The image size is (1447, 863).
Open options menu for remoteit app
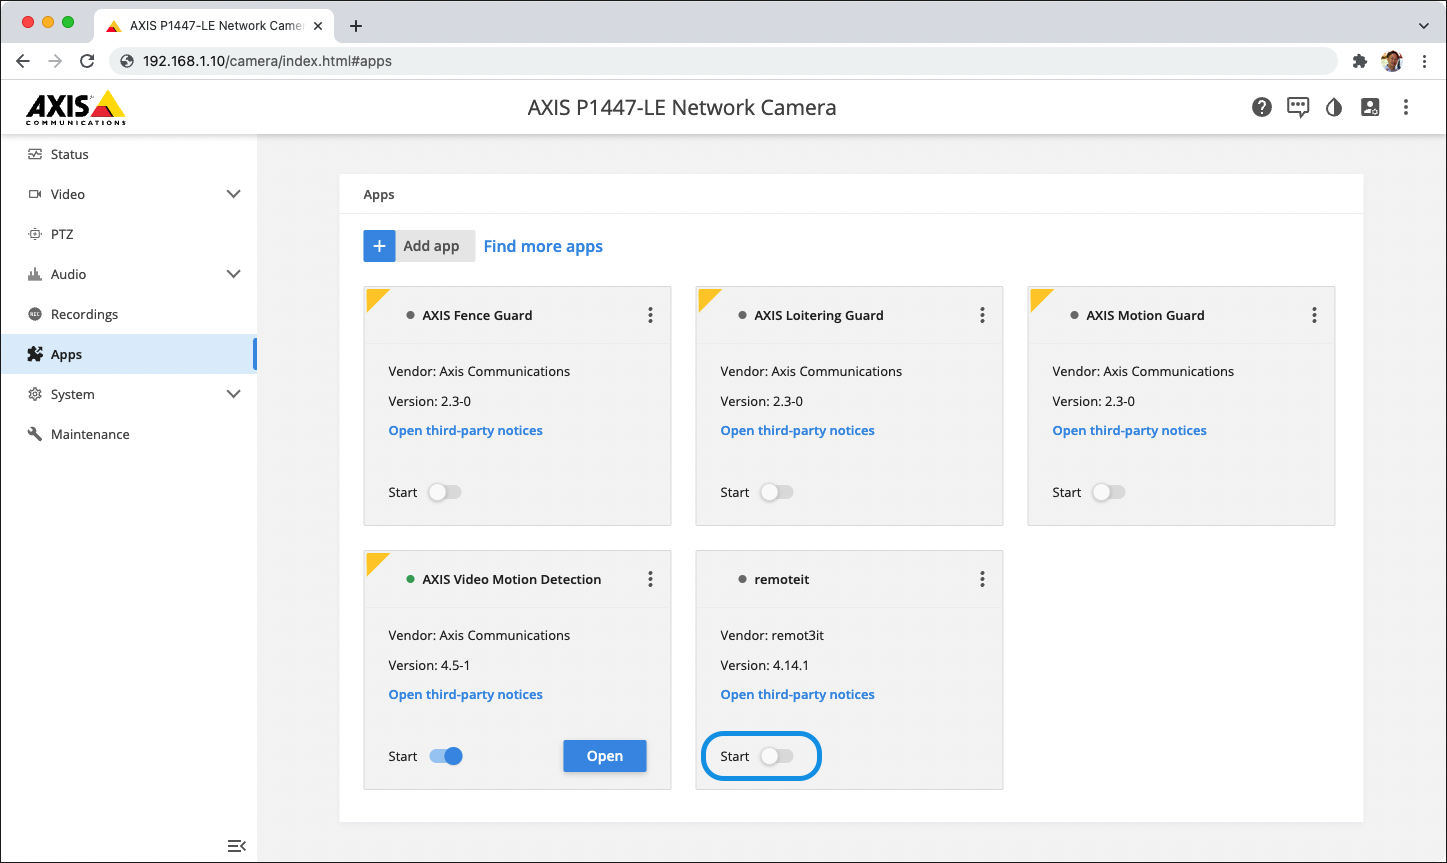(x=982, y=579)
